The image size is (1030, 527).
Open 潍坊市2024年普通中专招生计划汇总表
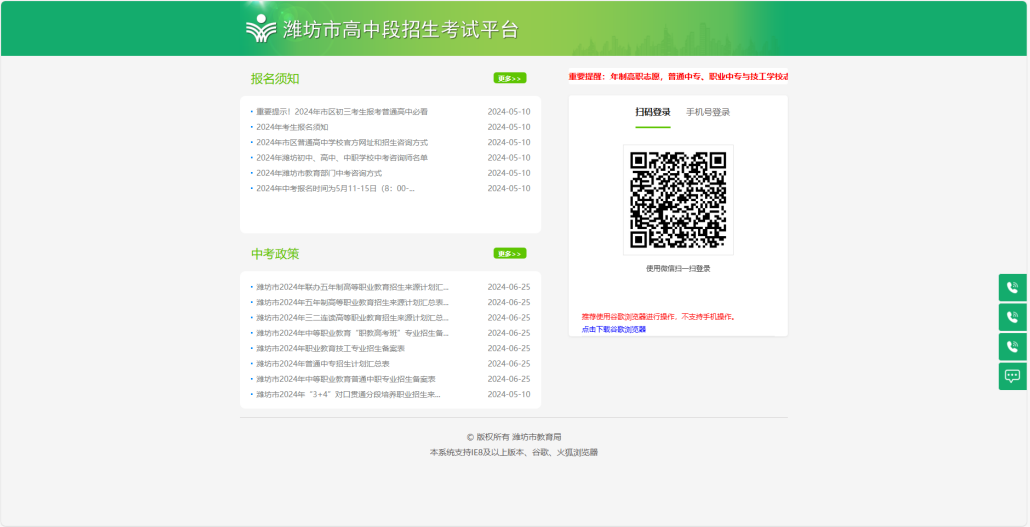[x=323, y=363]
